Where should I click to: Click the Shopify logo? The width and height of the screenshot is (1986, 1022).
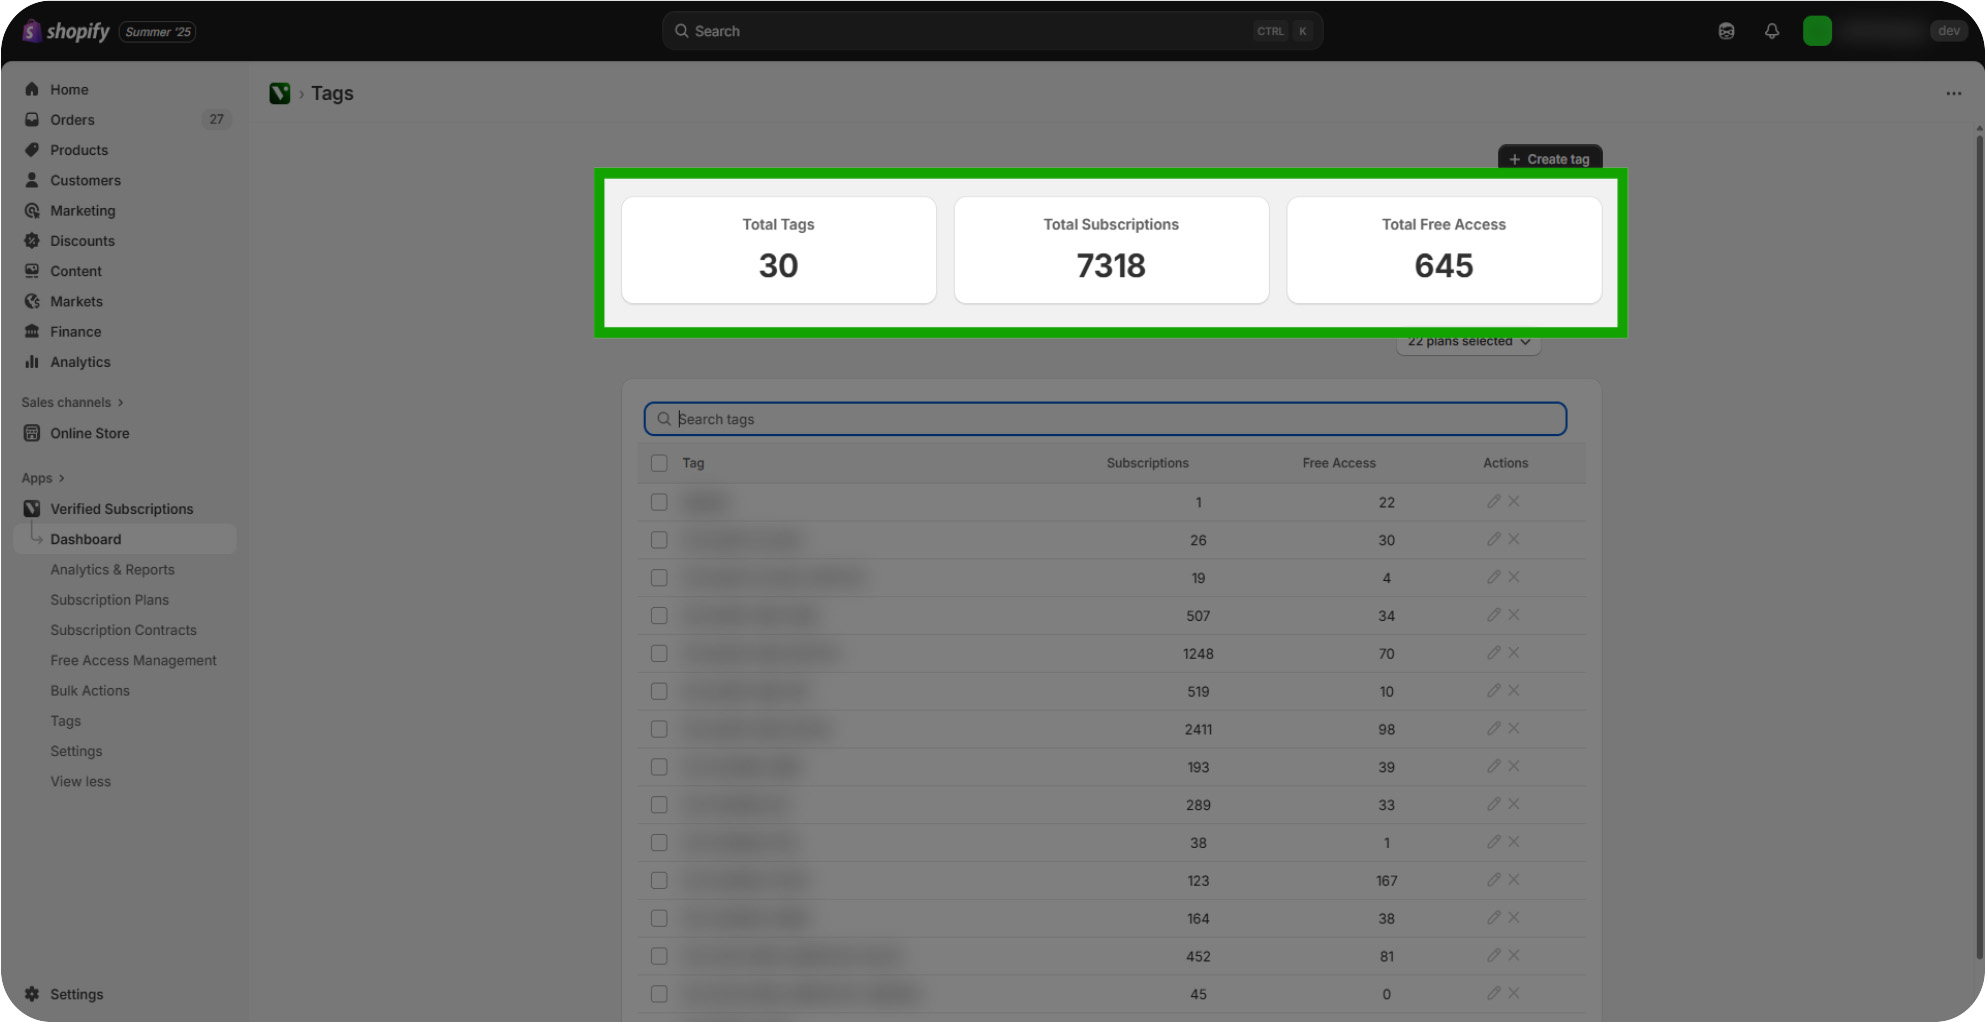[x=66, y=31]
